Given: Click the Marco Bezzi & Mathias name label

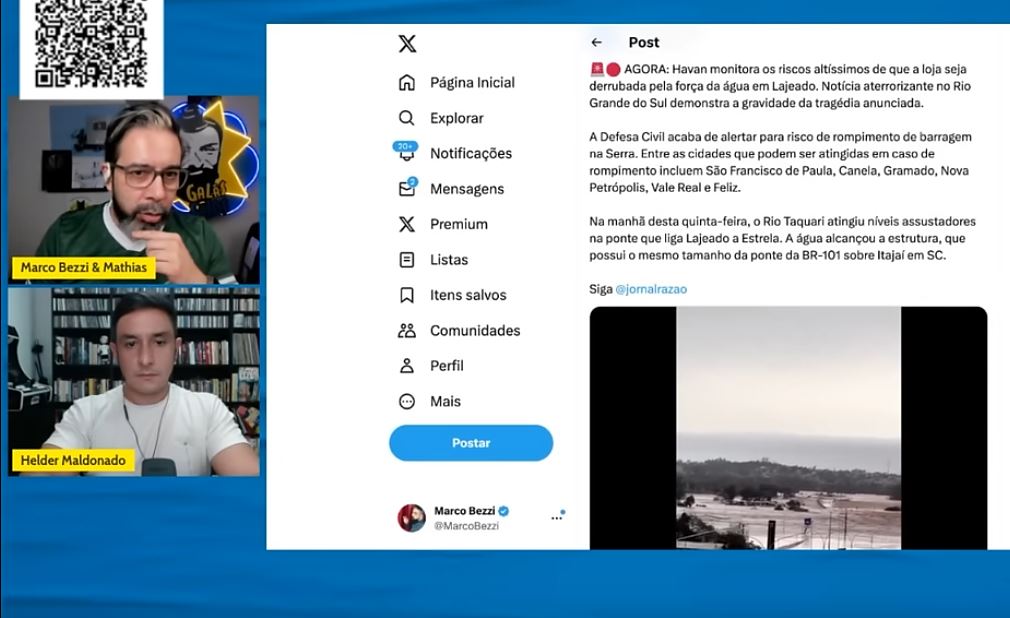Looking at the screenshot, I should pyautogui.click(x=84, y=267).
